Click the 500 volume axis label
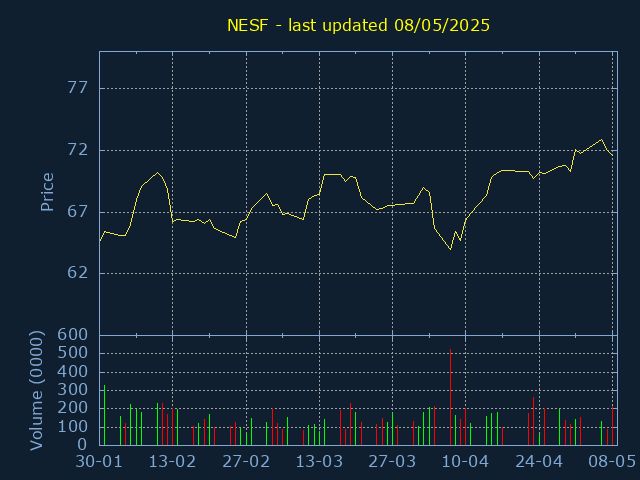 pyautogui.click(x=73, y=353)
